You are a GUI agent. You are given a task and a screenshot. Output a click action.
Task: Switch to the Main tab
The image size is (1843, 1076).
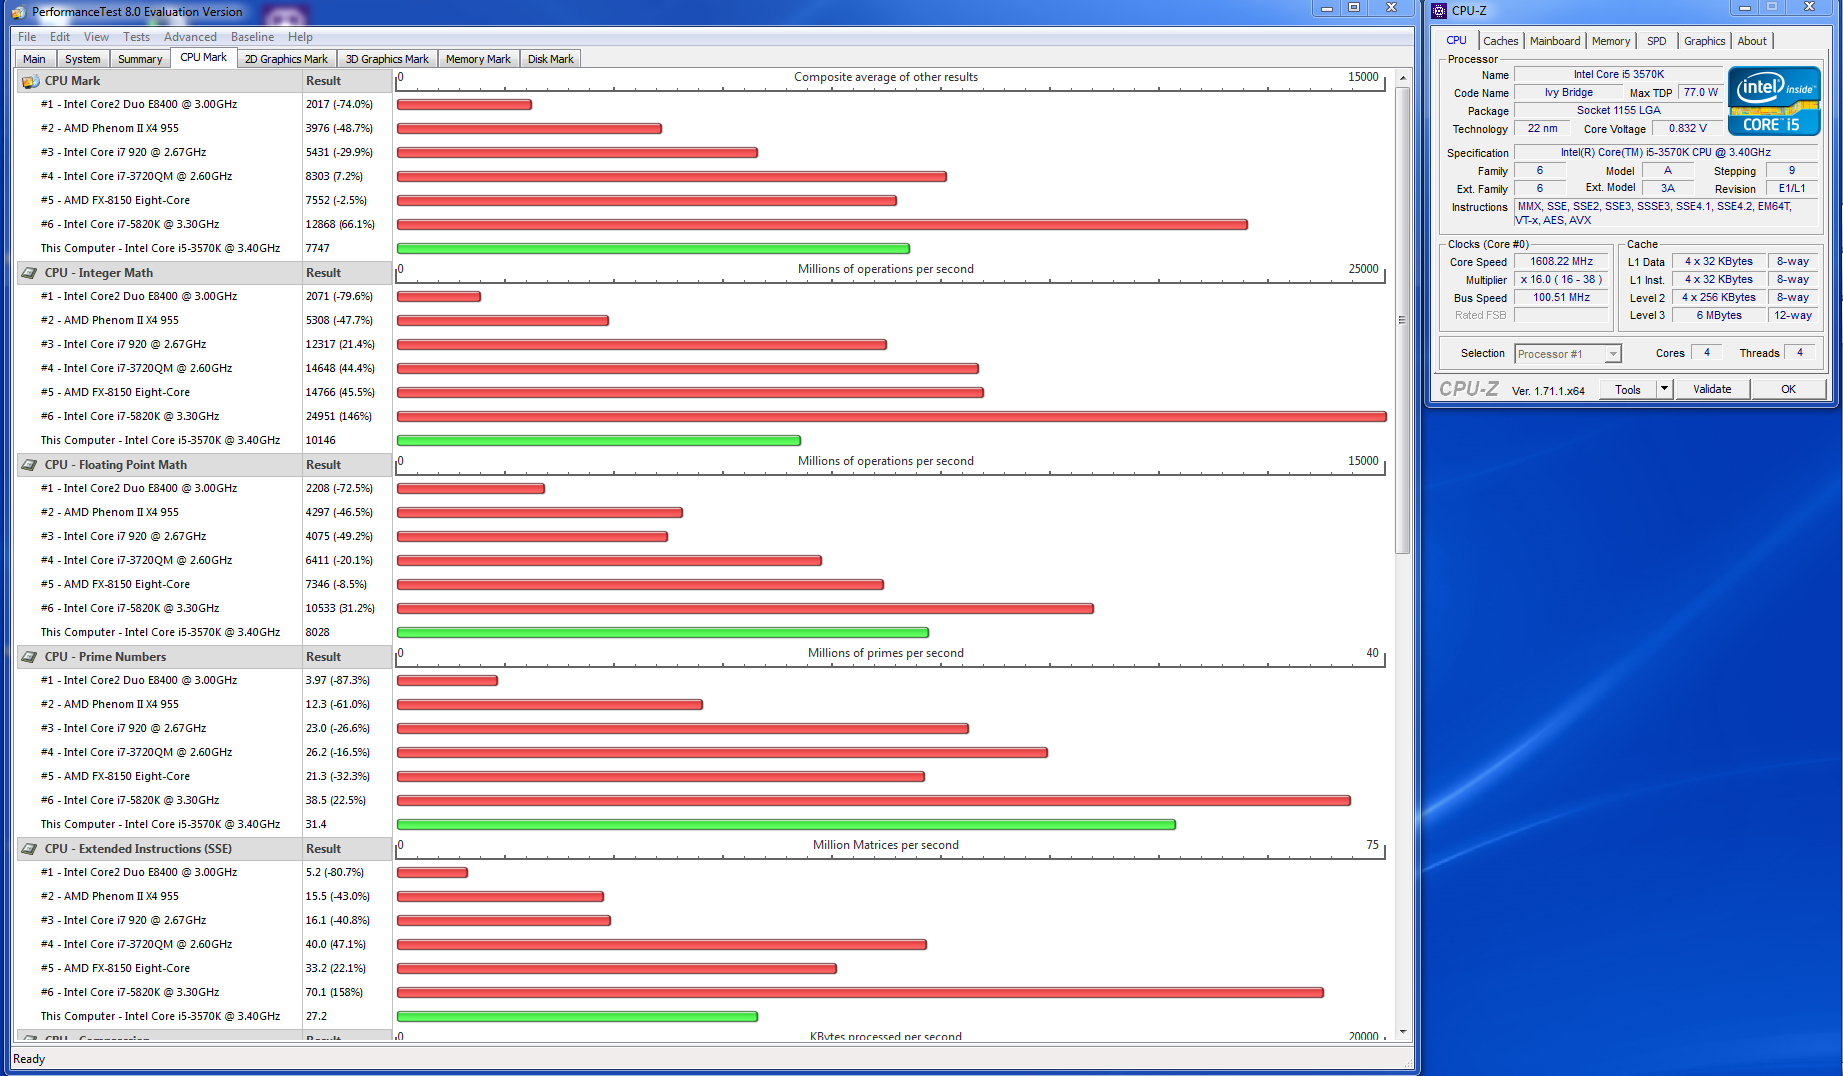click(35, 59)
